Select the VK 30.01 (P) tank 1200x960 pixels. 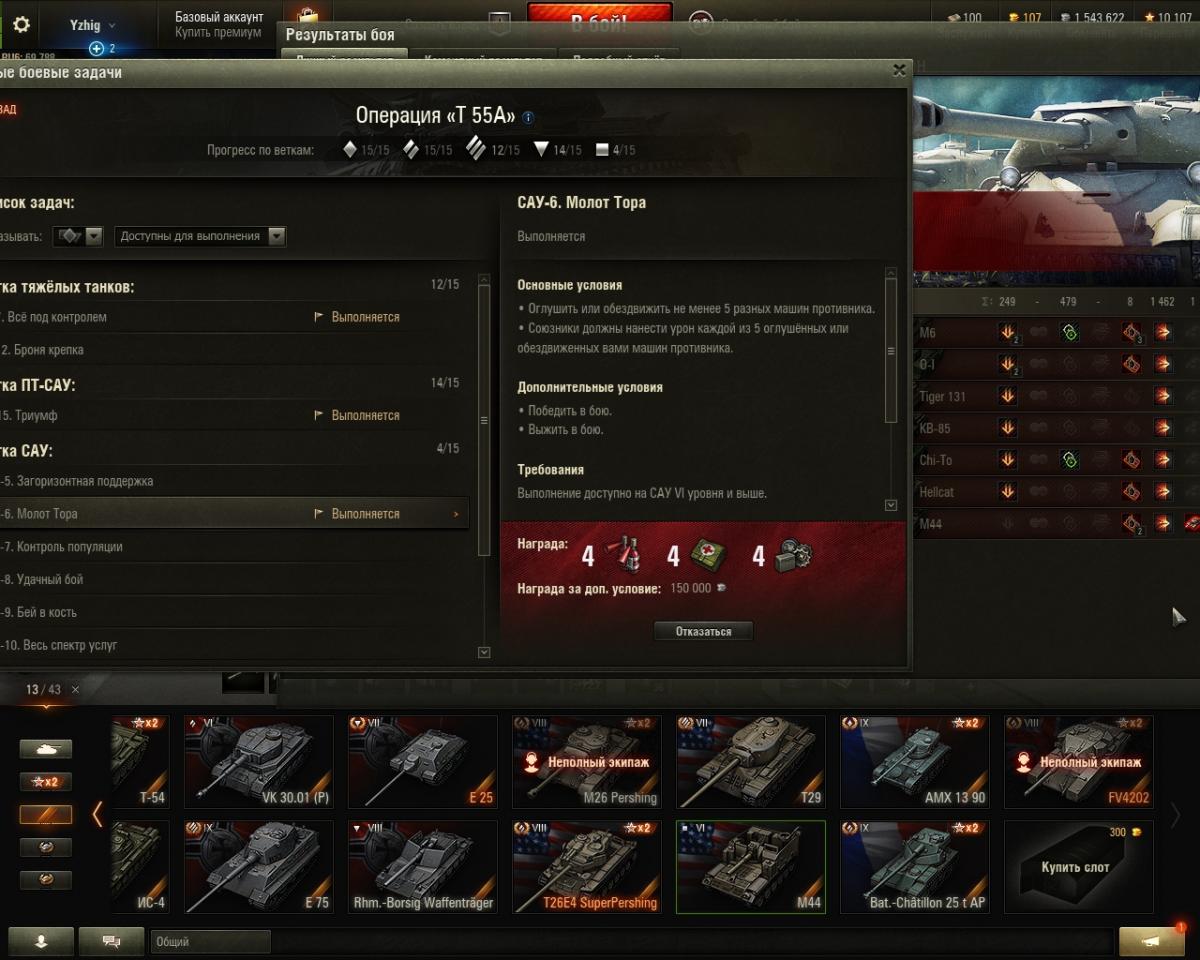click(258, 761)
